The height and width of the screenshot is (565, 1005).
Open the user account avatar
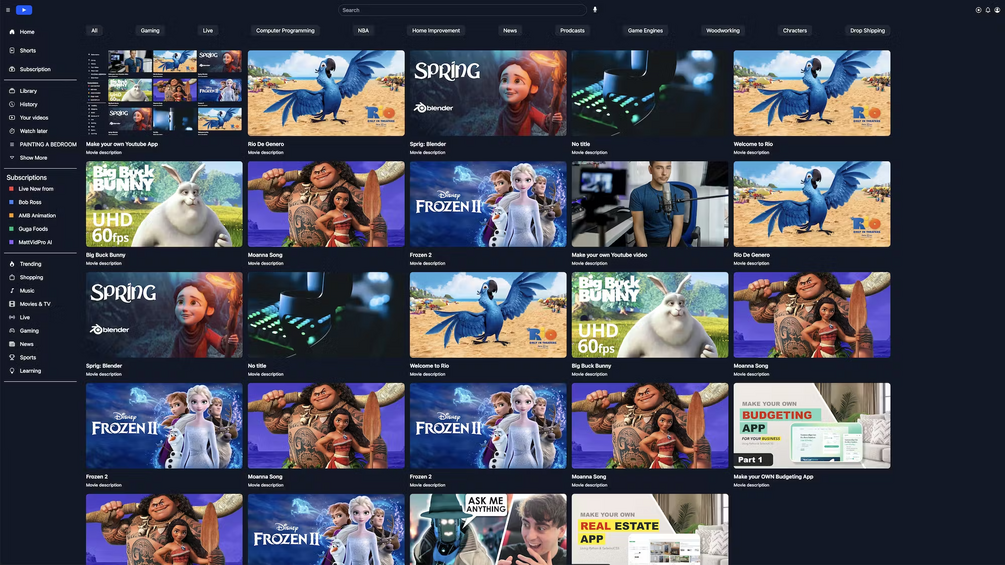coord(997,10)
